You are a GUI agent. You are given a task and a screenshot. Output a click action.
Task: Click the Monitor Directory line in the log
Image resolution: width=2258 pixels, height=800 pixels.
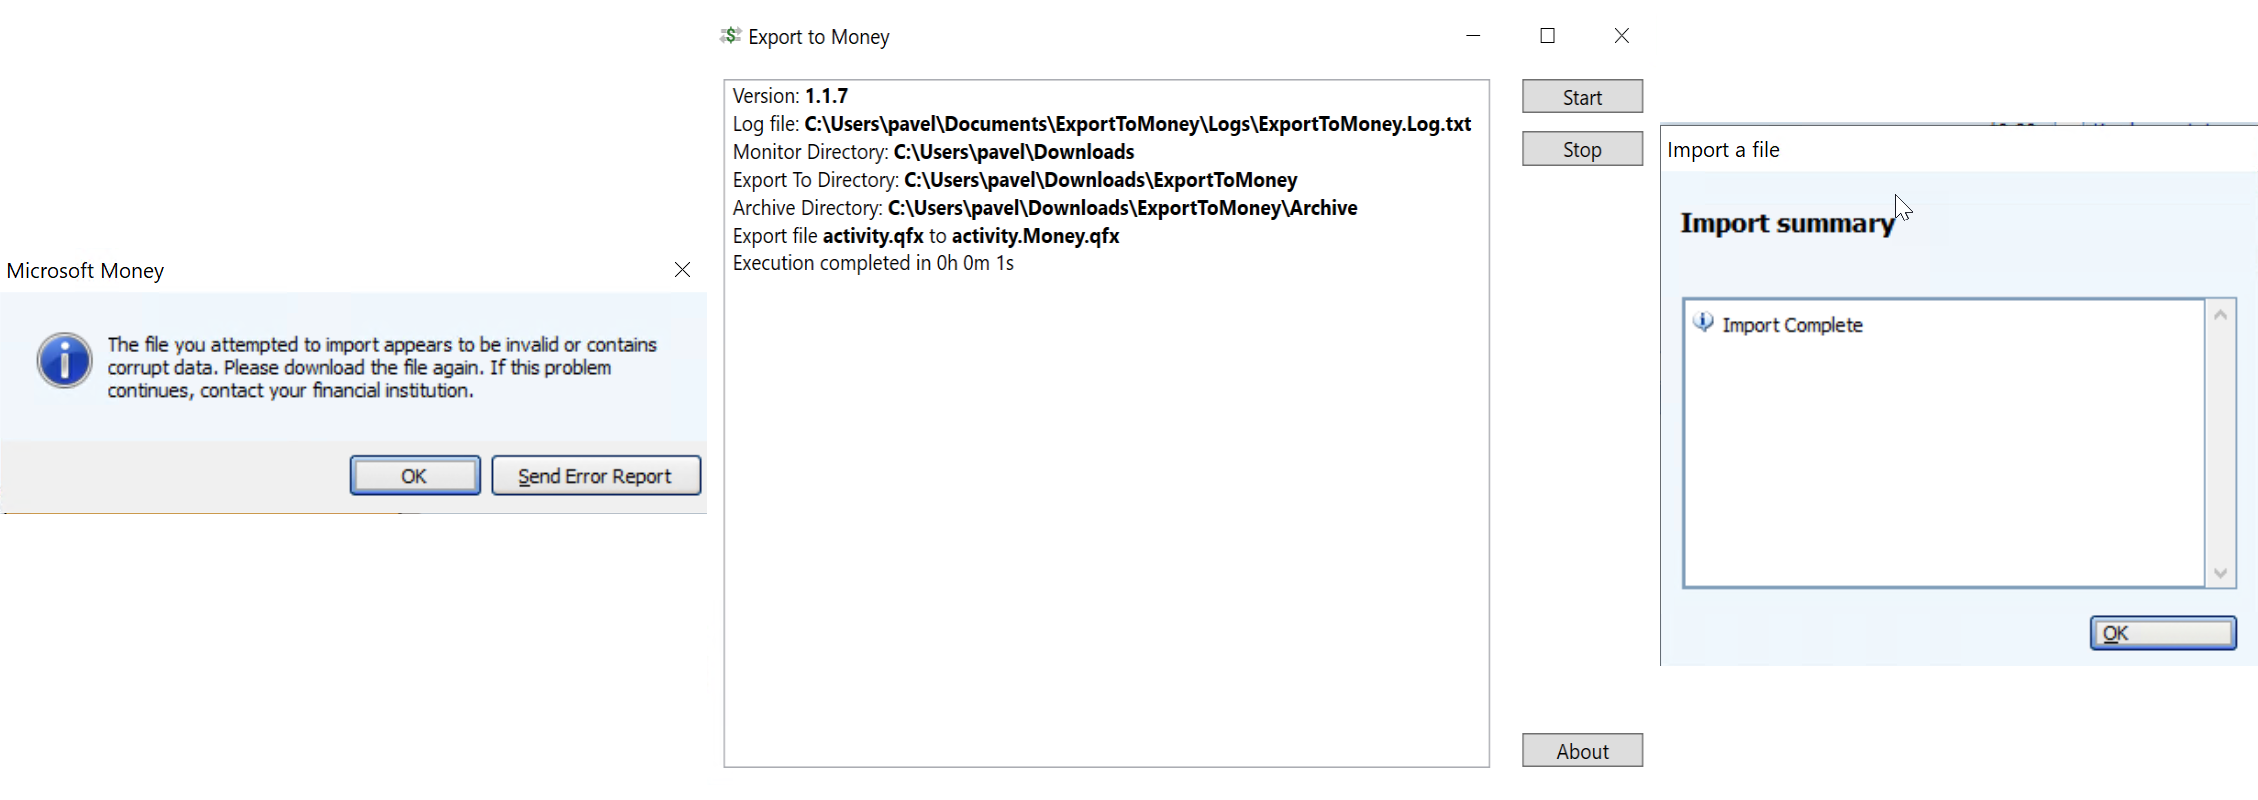pyautogui.click(x=933, y=152)
